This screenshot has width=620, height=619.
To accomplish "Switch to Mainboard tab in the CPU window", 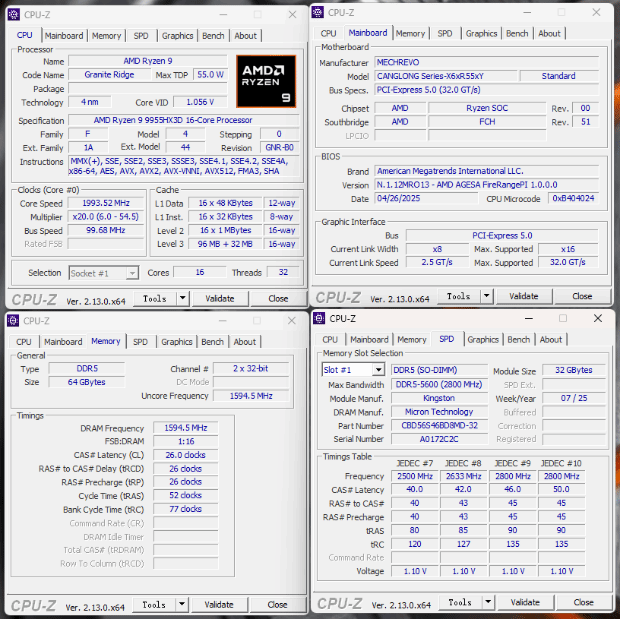I will pos(64,36).
